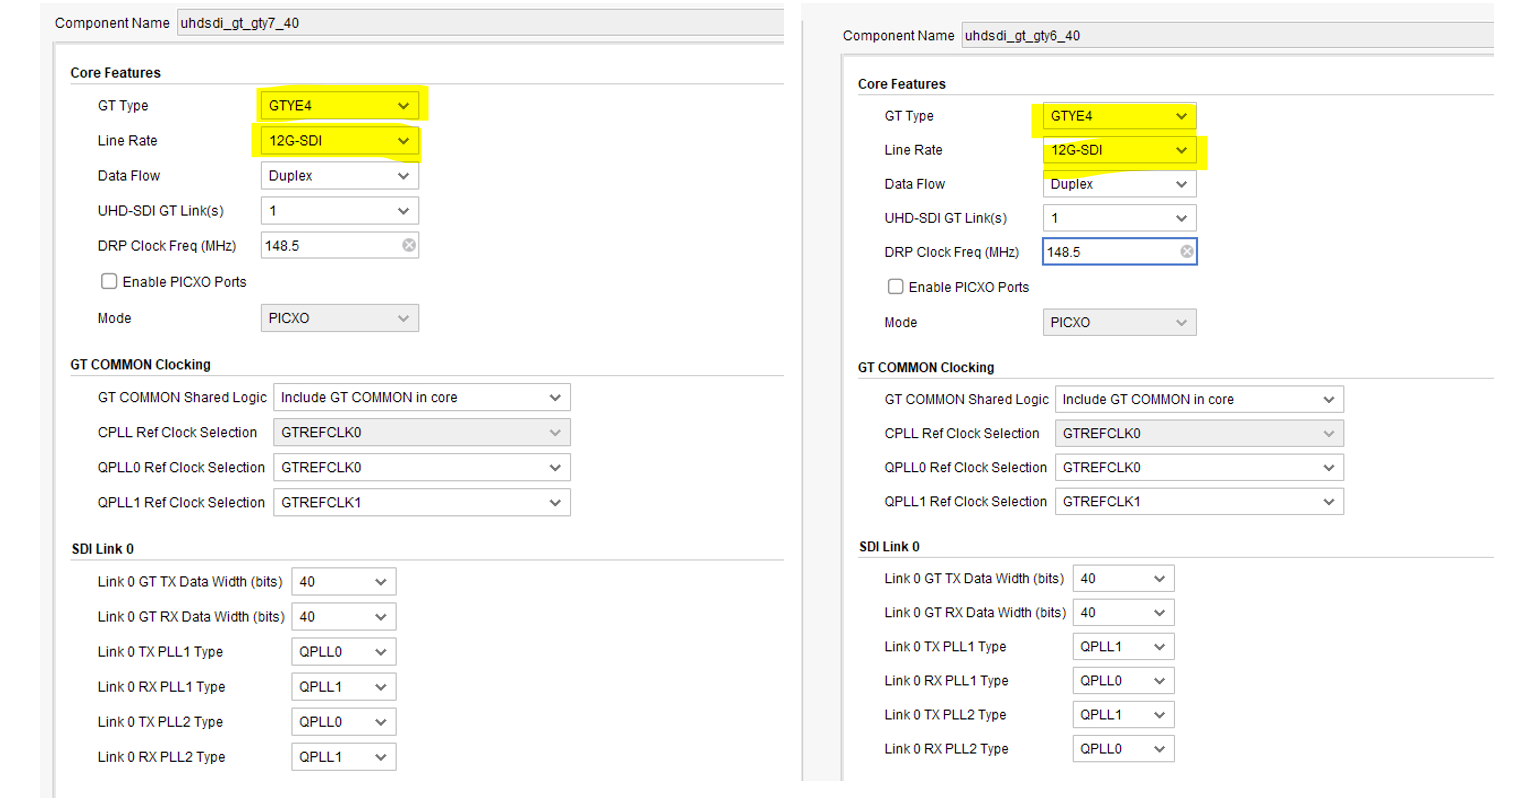Open left QPLL1 Ref Clock Selection dropdown
1516x805 pixels.
coord(421,503)
